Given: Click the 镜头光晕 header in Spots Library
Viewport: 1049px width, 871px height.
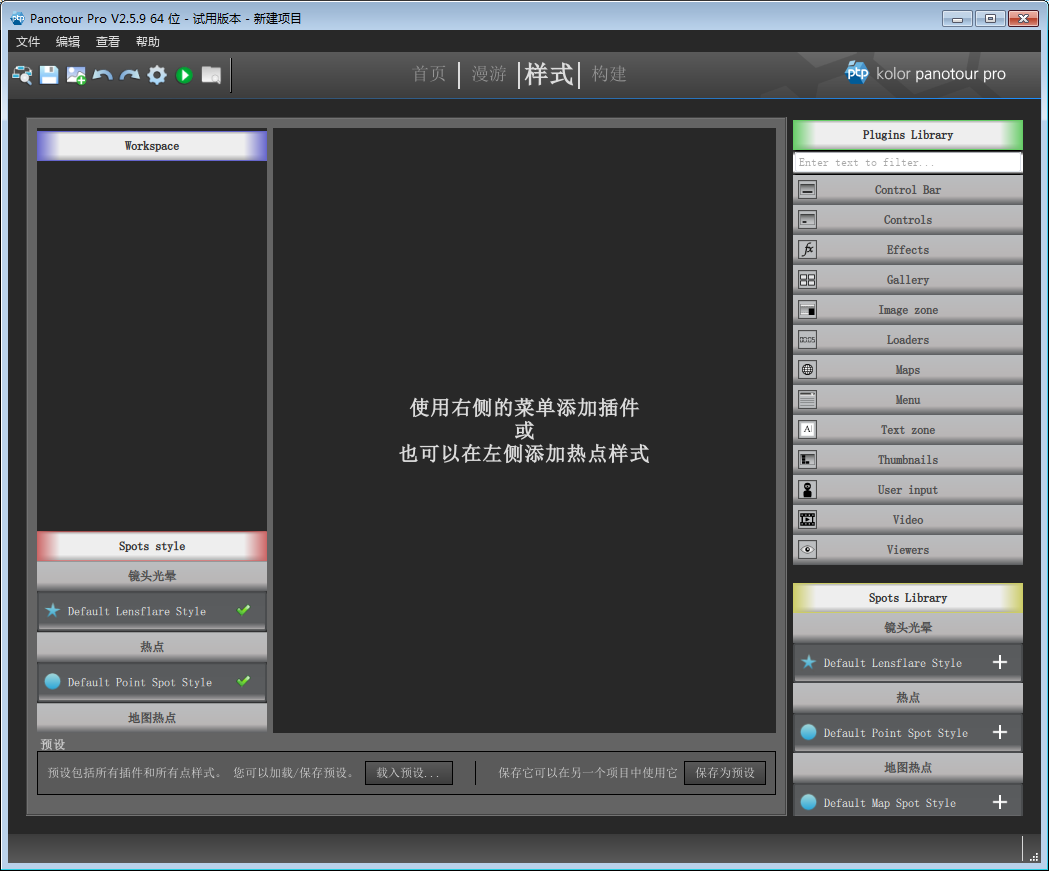Looking at the screenshot, I should [x=908, y=627].
